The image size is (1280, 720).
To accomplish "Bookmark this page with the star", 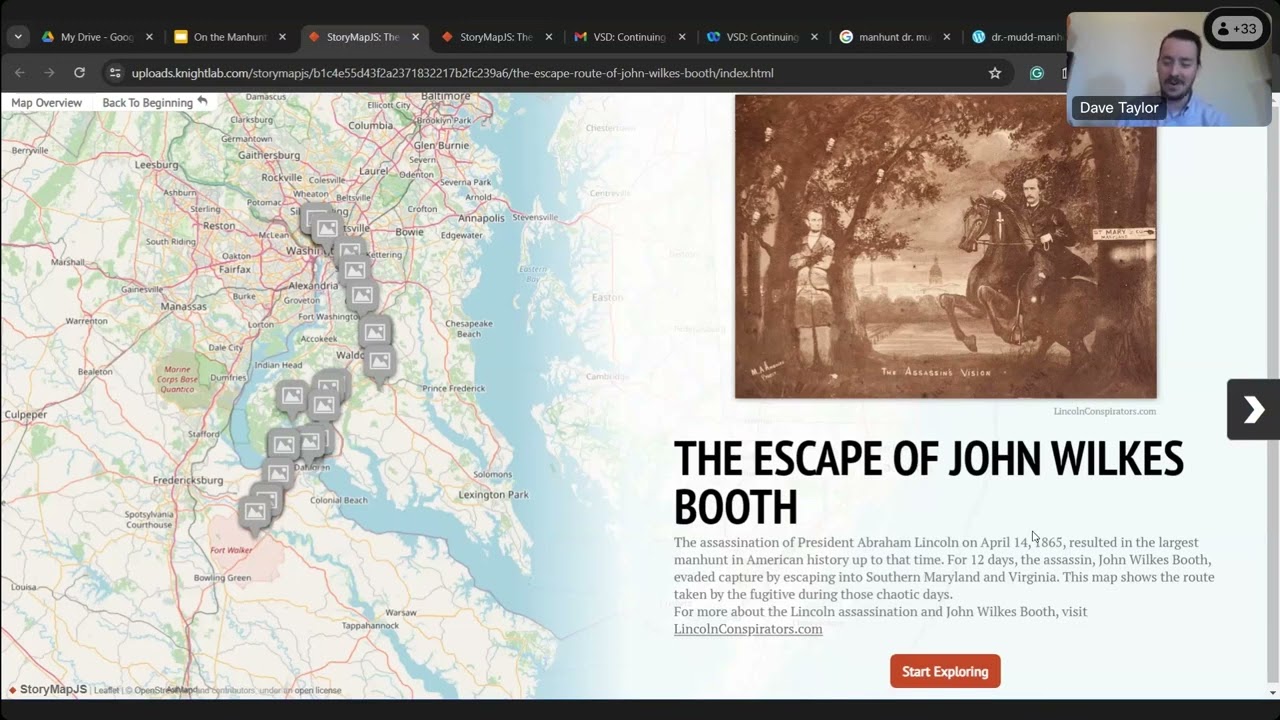I will 995,73.
